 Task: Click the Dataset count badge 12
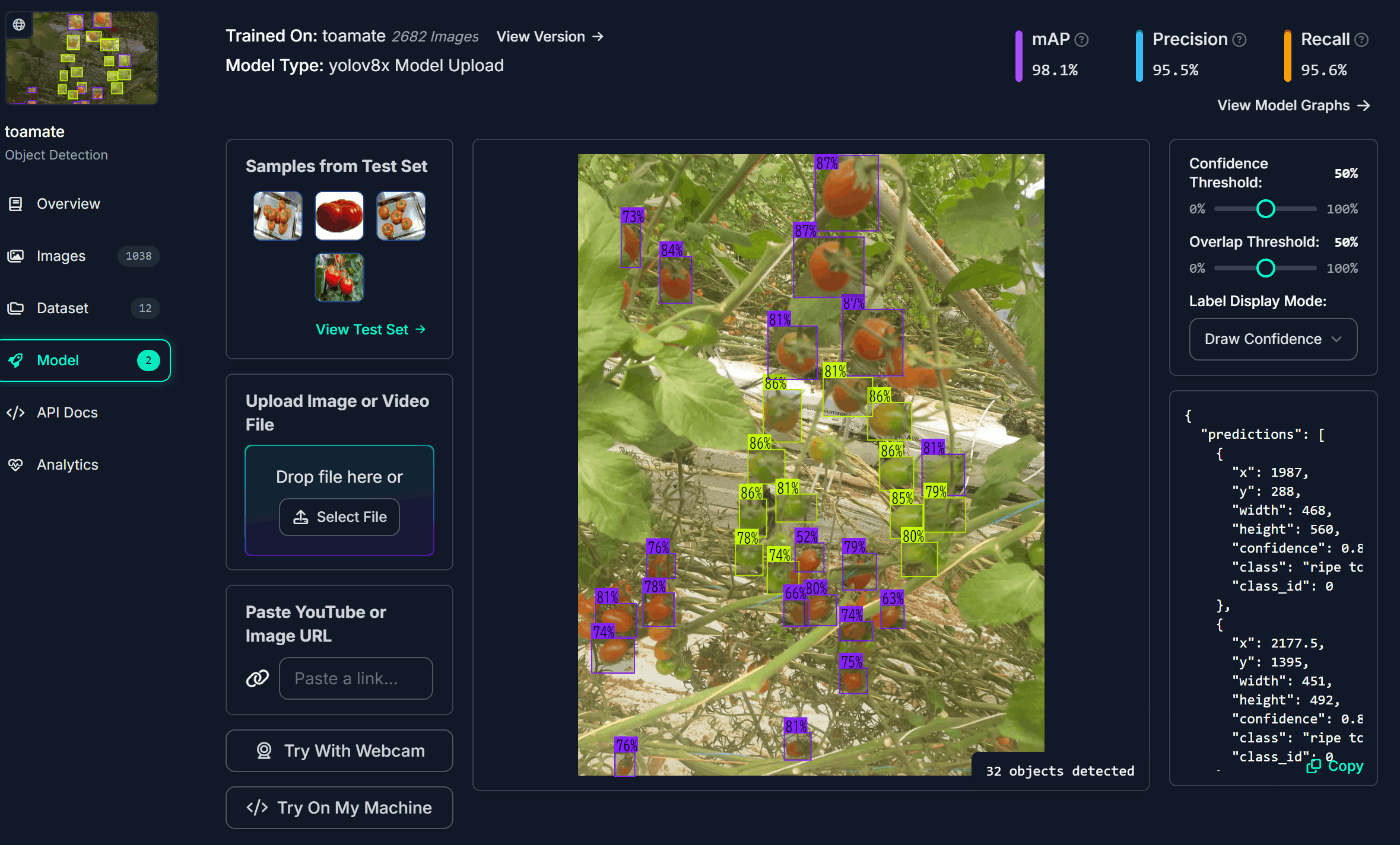pos(145,308)
